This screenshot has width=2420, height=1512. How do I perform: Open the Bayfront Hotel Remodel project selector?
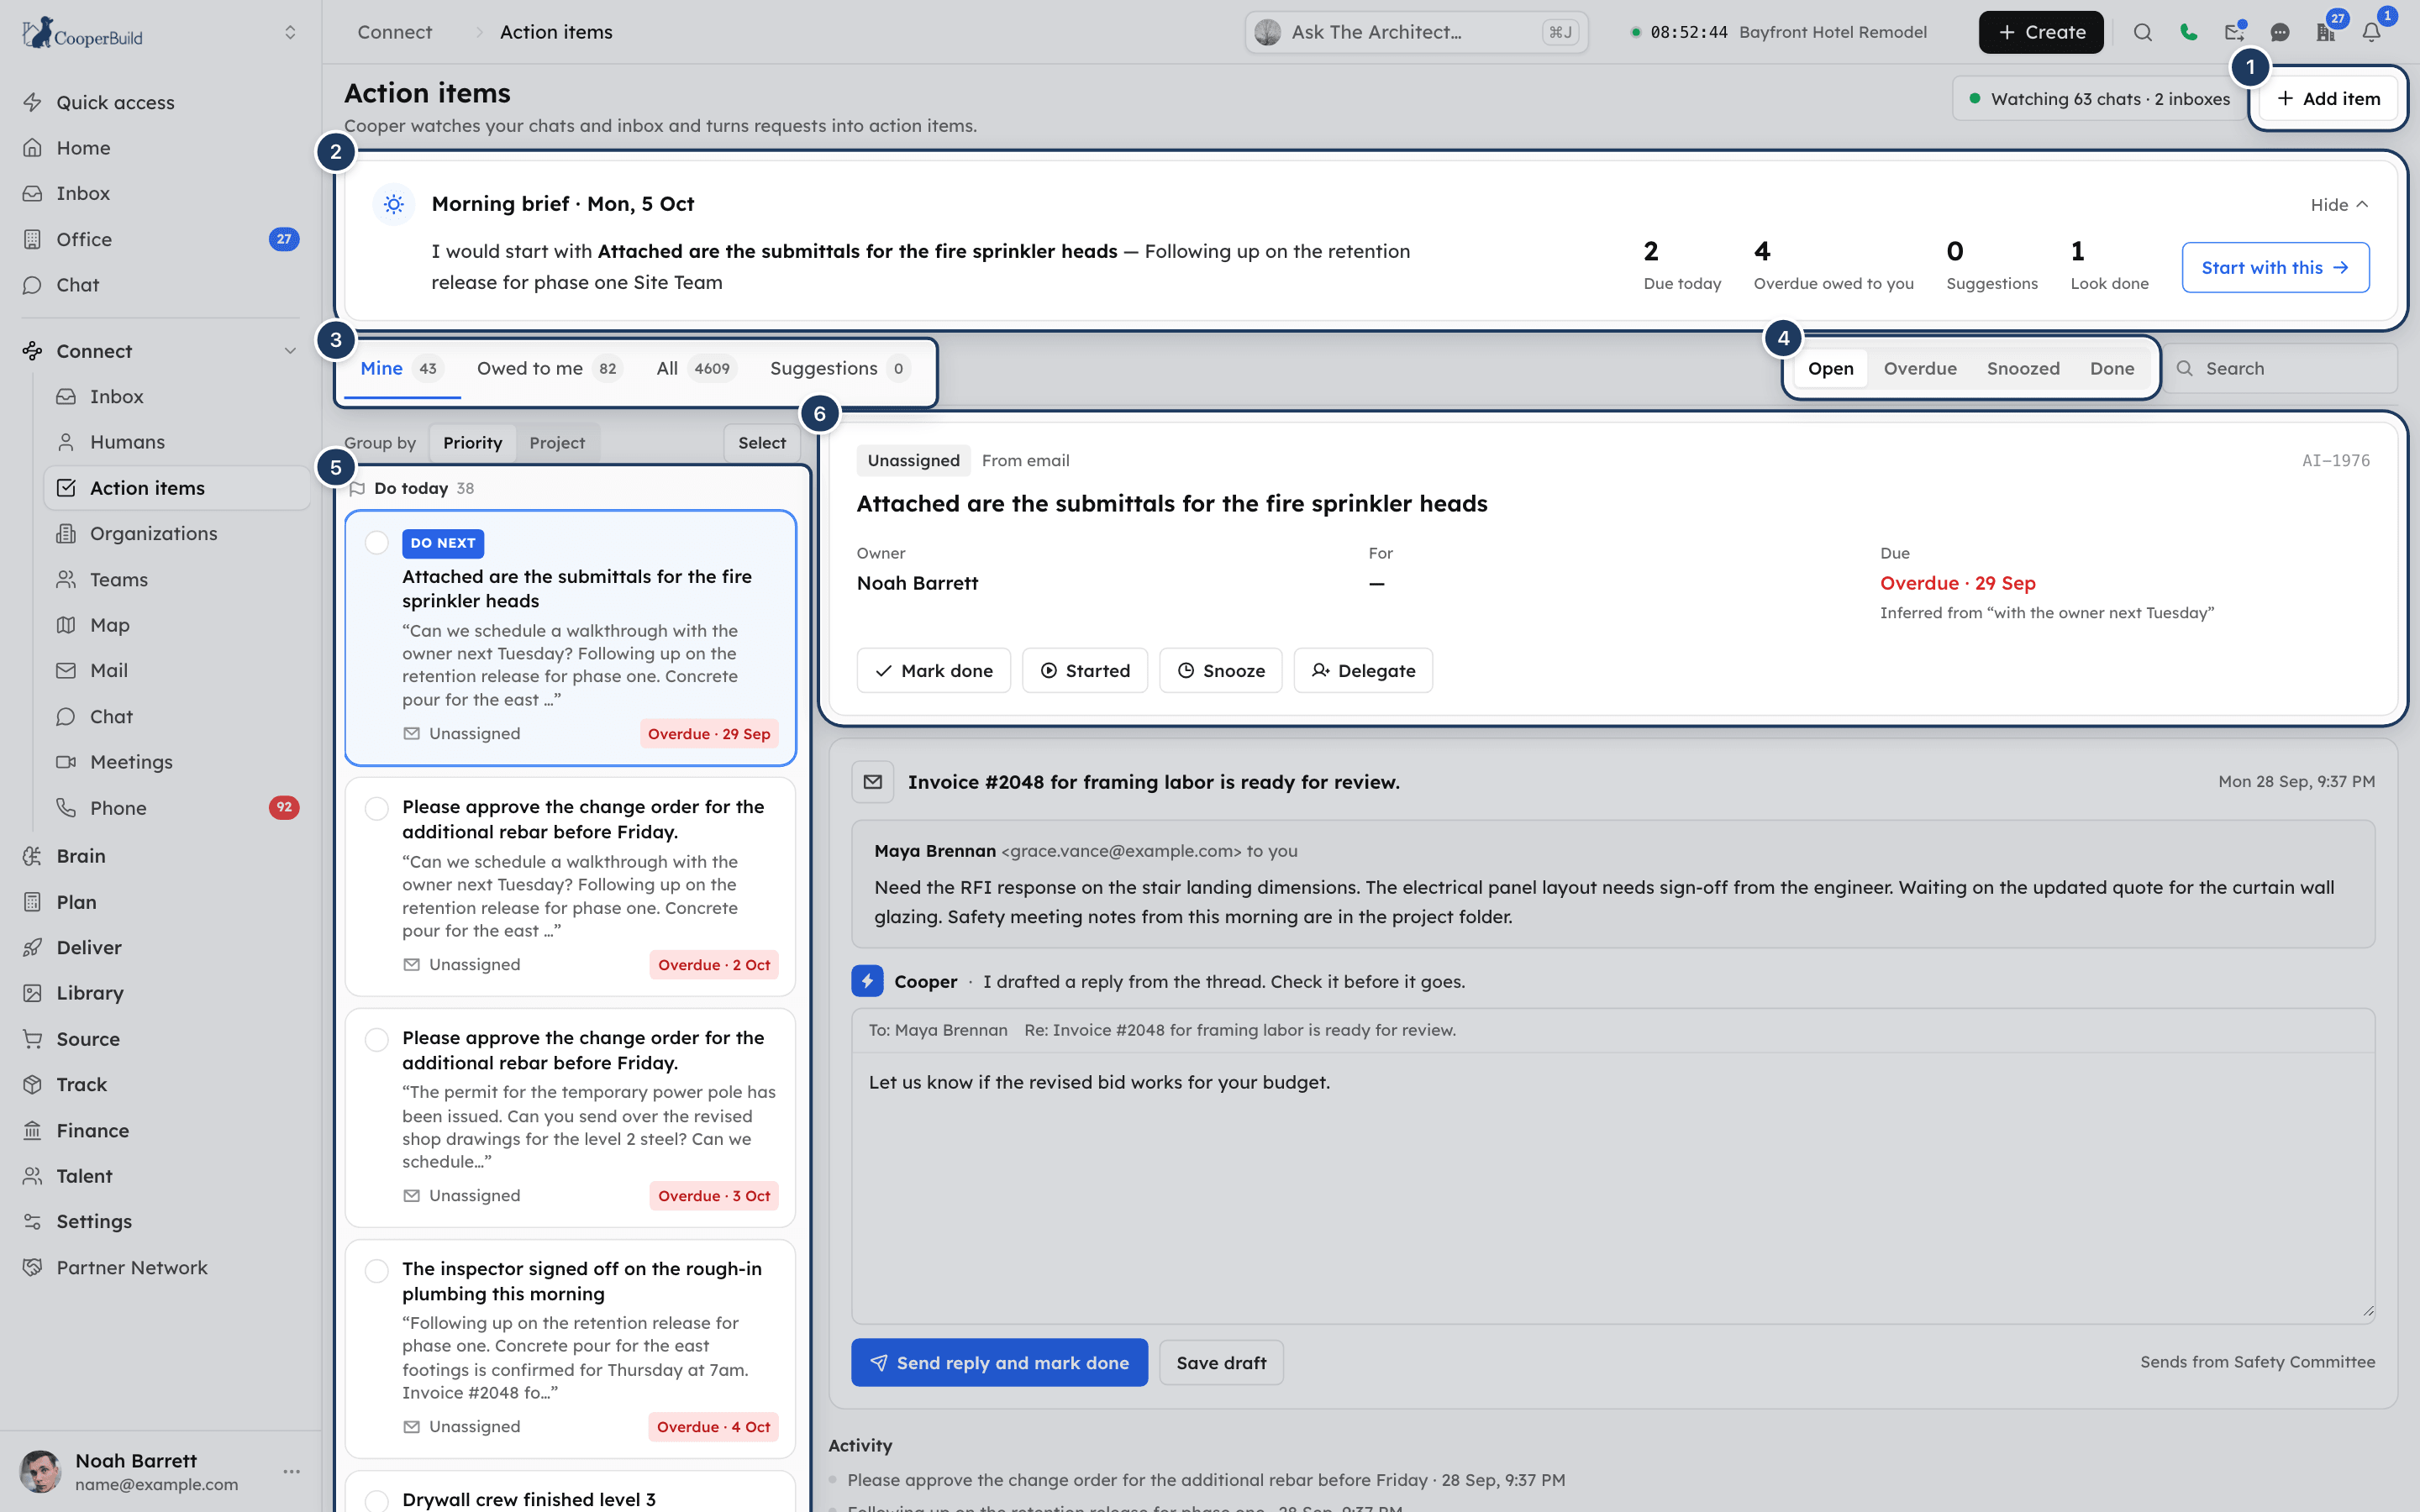1832,32
